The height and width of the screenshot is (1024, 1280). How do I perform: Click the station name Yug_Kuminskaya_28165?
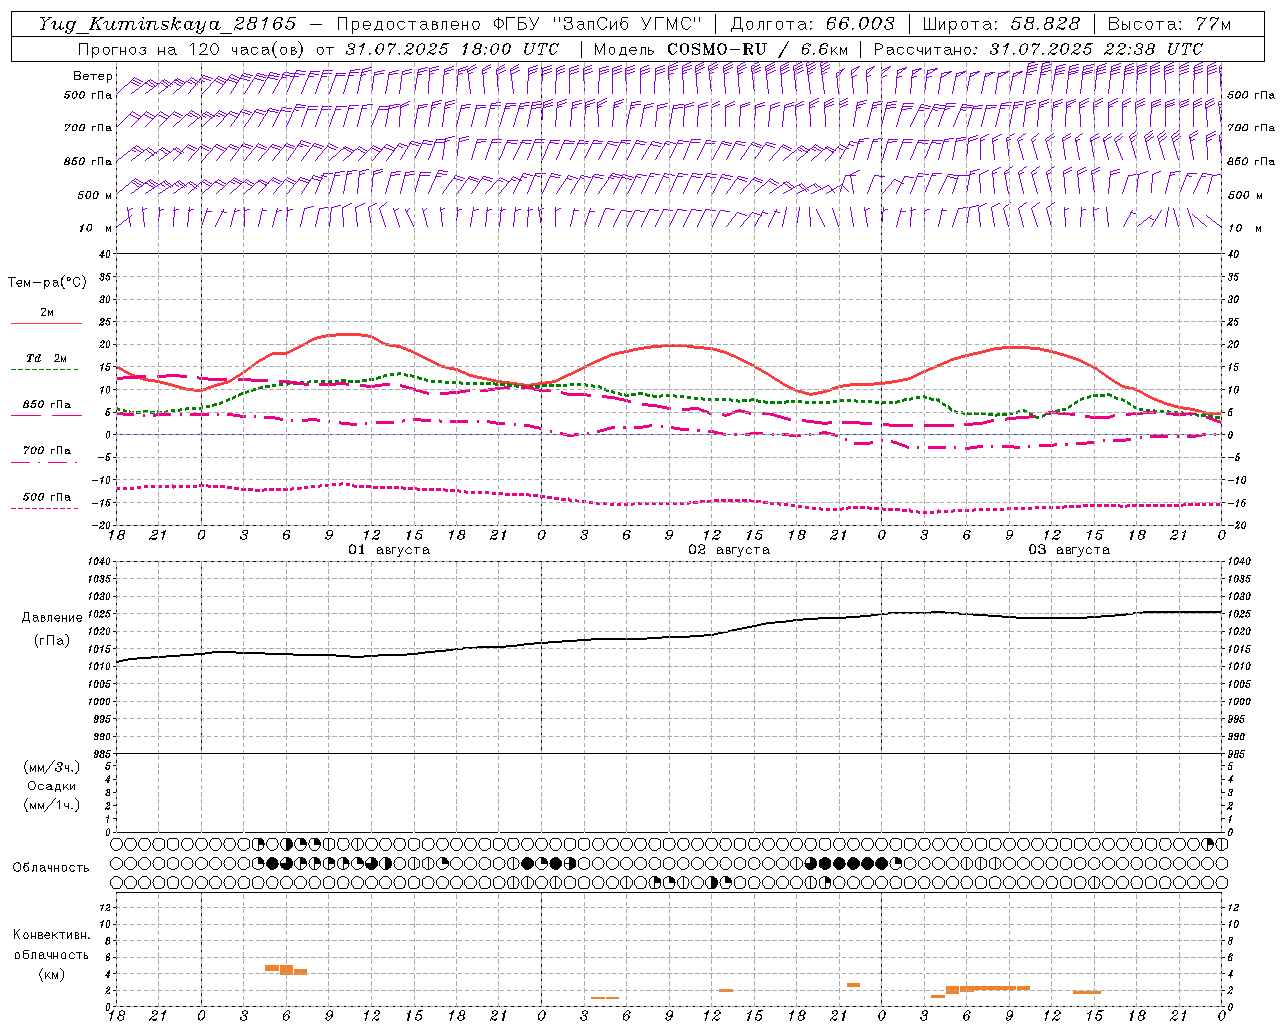coord(167,24)
